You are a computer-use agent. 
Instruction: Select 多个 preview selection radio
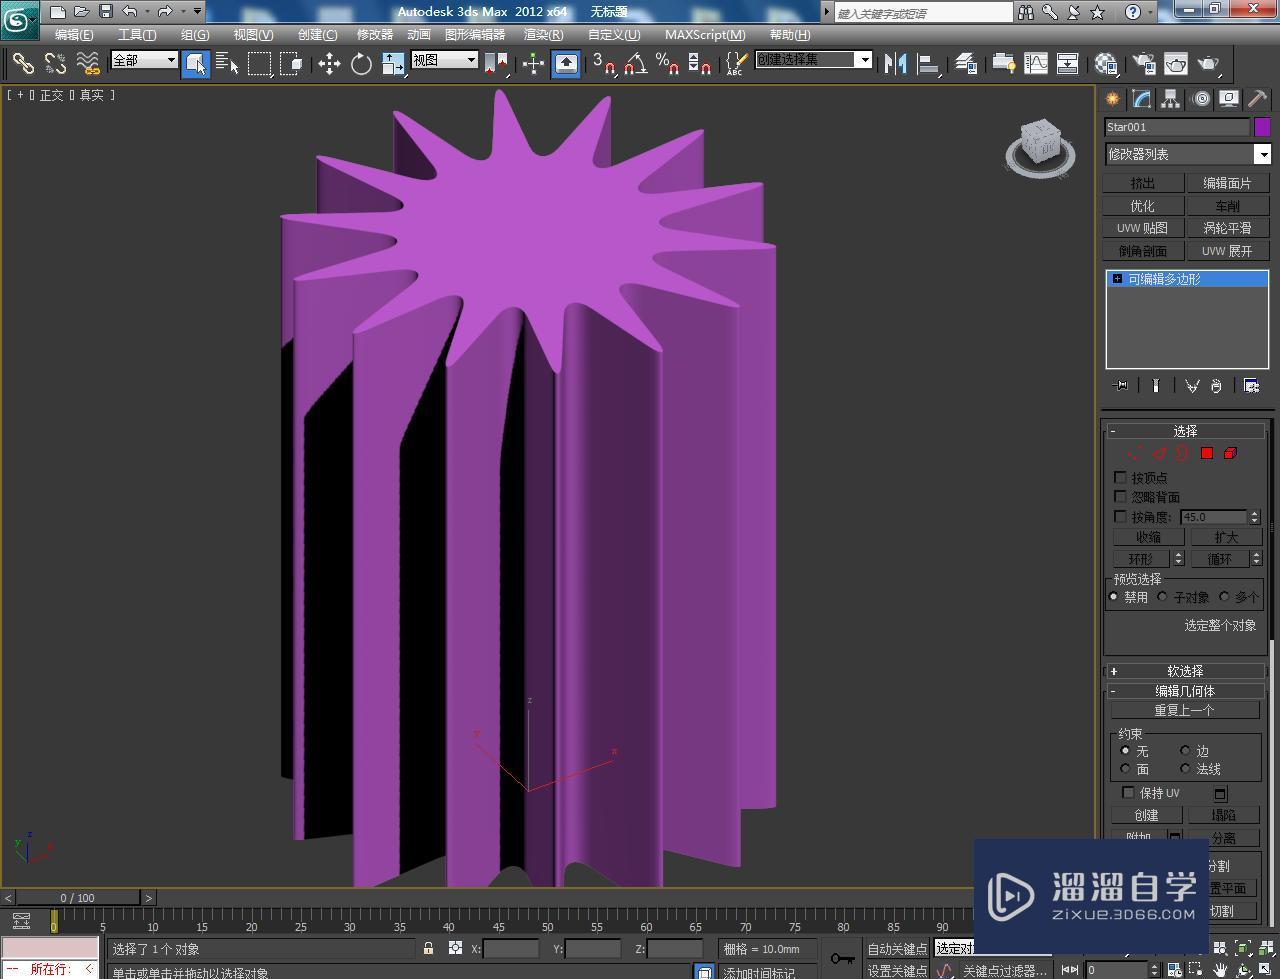1224,597
